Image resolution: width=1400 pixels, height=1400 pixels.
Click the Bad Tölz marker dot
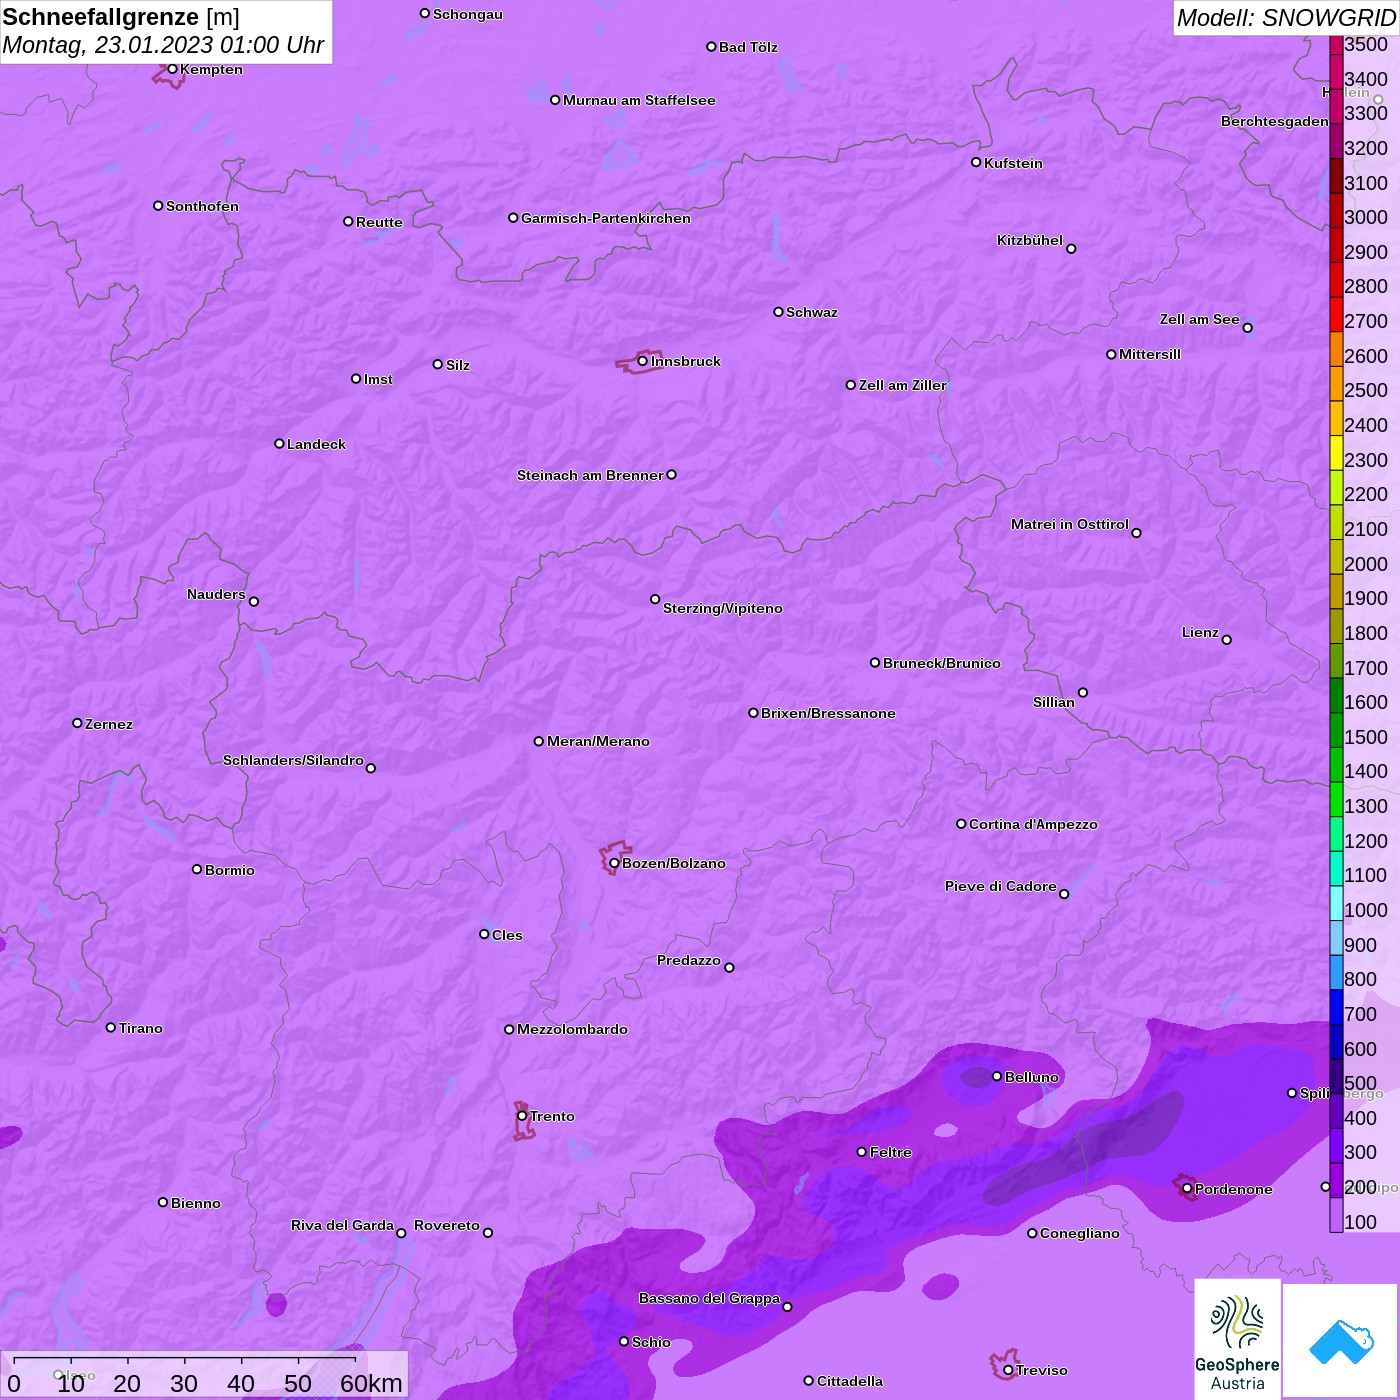(711, 47)
